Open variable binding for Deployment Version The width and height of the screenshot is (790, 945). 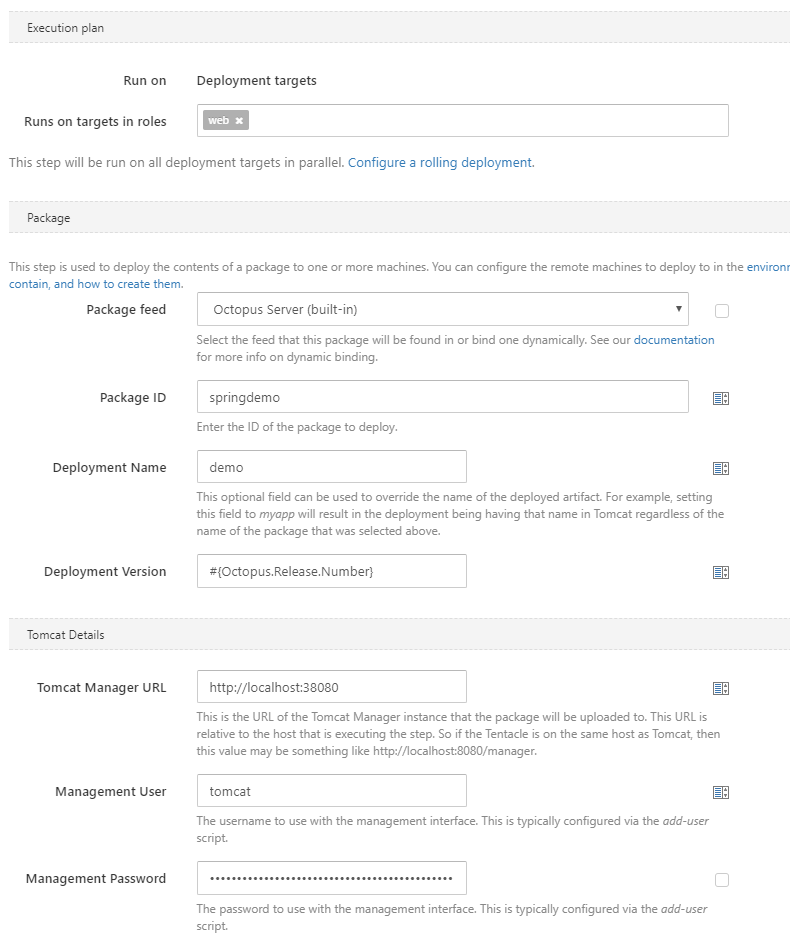720,572
